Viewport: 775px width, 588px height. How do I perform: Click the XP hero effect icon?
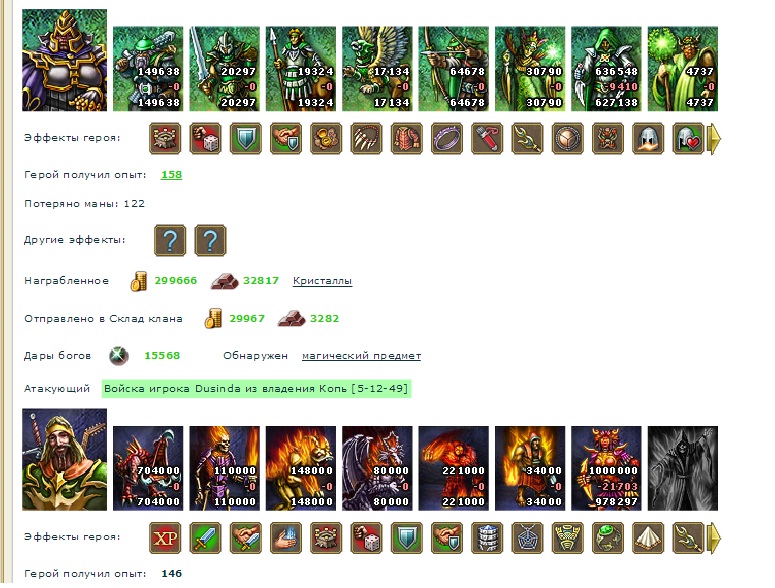click(165, 538)
